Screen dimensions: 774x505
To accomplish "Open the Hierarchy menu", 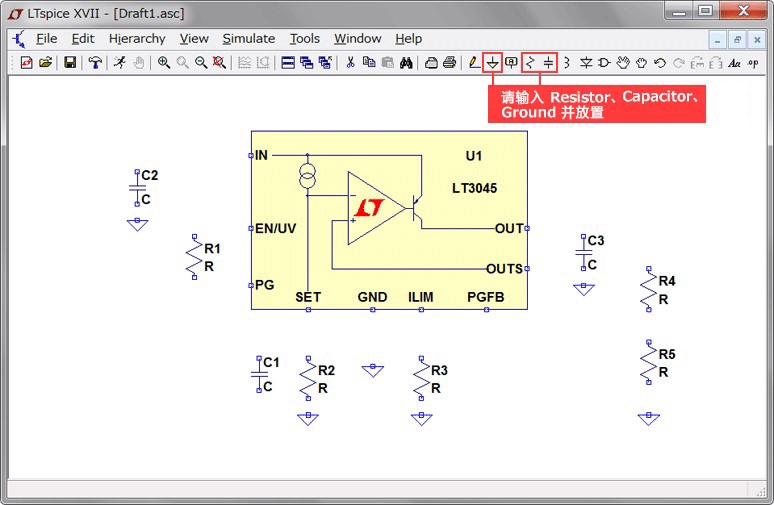I will (x=137, y=39).
